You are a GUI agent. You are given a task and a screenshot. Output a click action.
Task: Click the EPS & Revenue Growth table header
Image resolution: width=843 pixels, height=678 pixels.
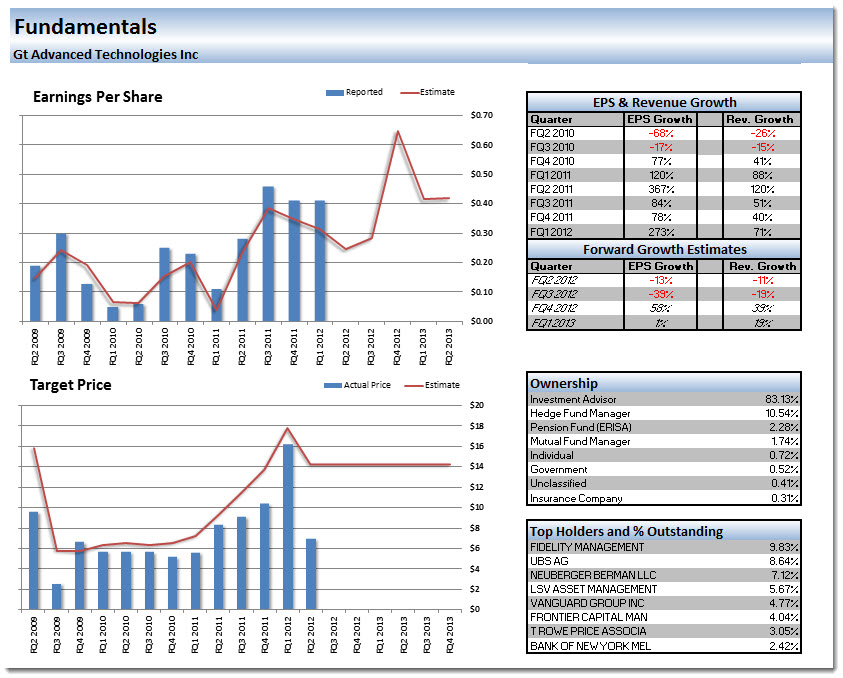point(663,102)
